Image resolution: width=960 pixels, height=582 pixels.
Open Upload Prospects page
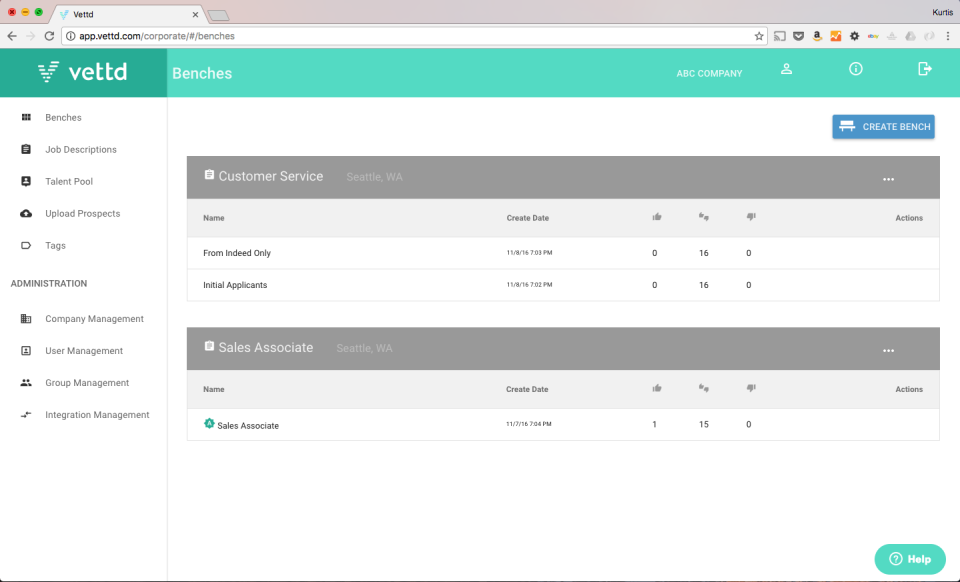tap(82, 214)
